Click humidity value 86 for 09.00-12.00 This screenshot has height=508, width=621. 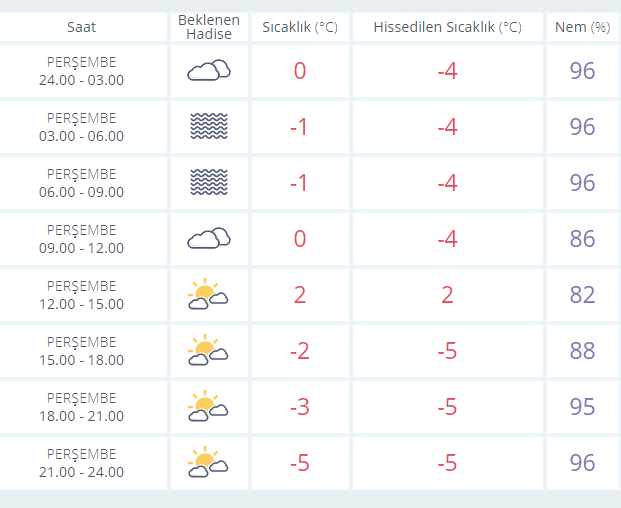point(582,239)
